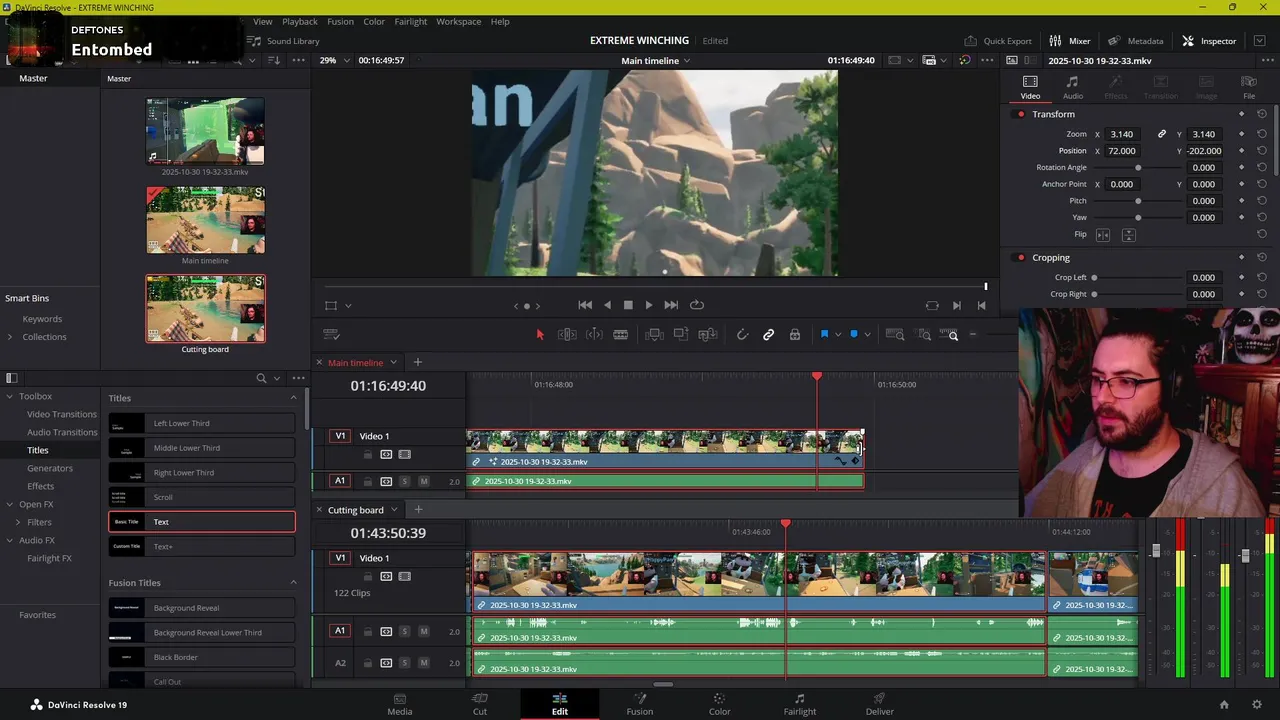Add keyframe for Position parameter

tap(1241, 151)
